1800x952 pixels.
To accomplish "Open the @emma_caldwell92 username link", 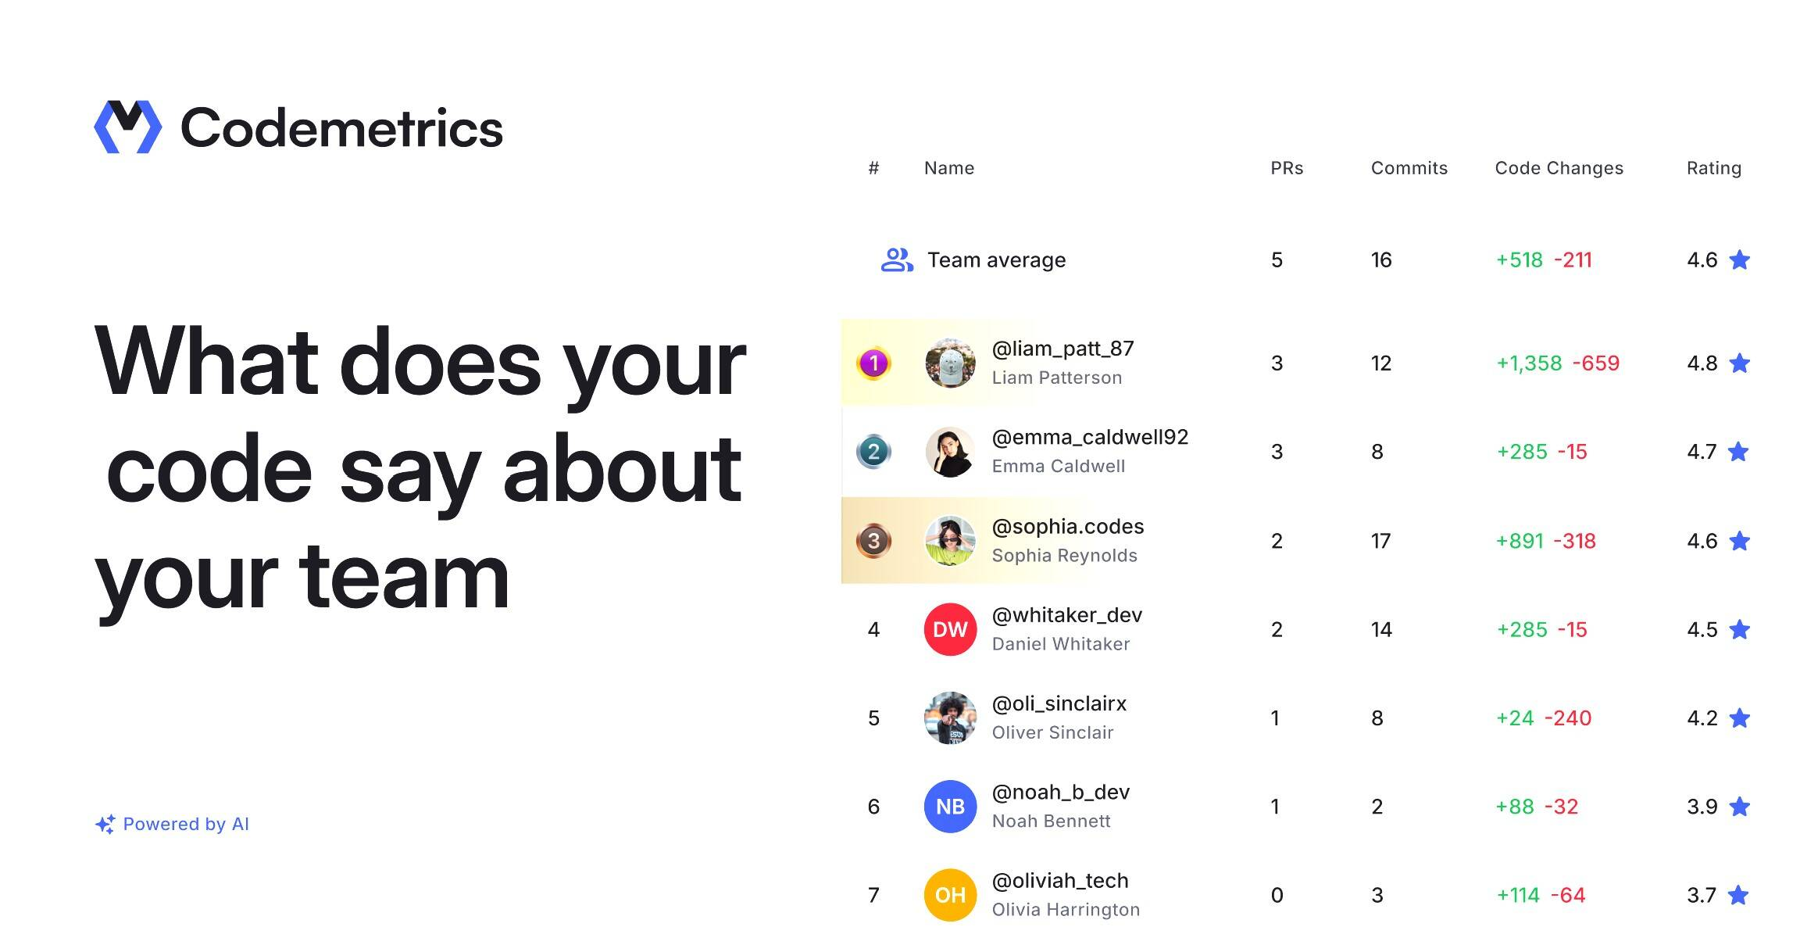I will [x=1089, y=437].
